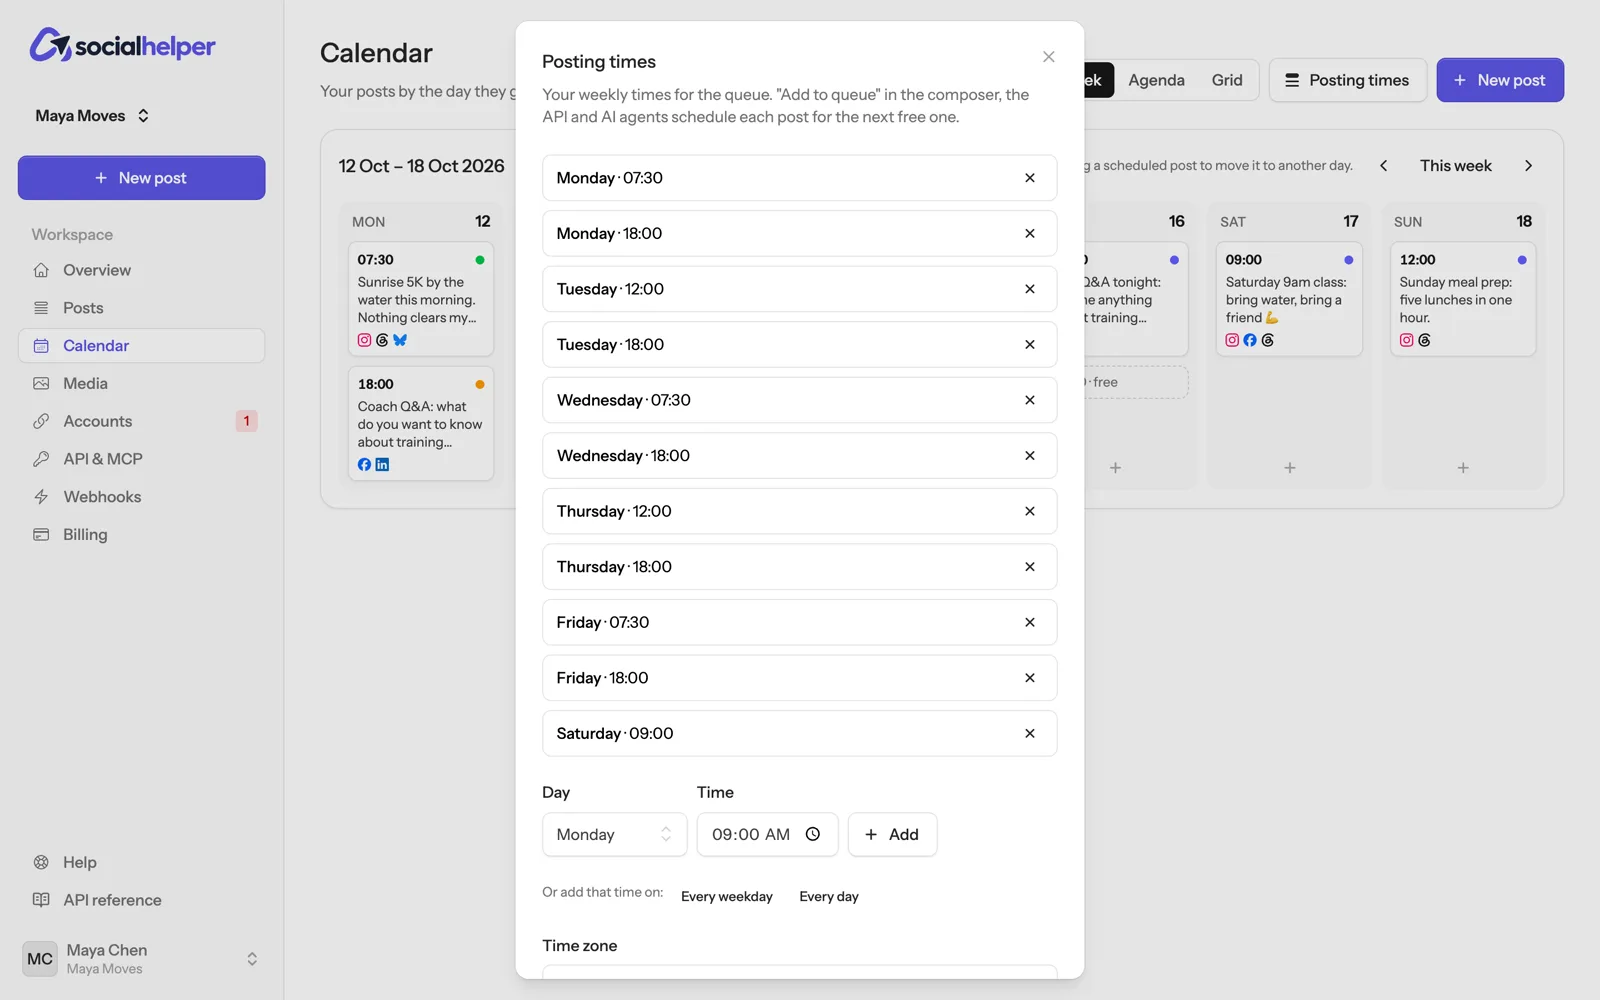
Task: Remove the Friday 18:00 slot
Action: (1029, 677)
